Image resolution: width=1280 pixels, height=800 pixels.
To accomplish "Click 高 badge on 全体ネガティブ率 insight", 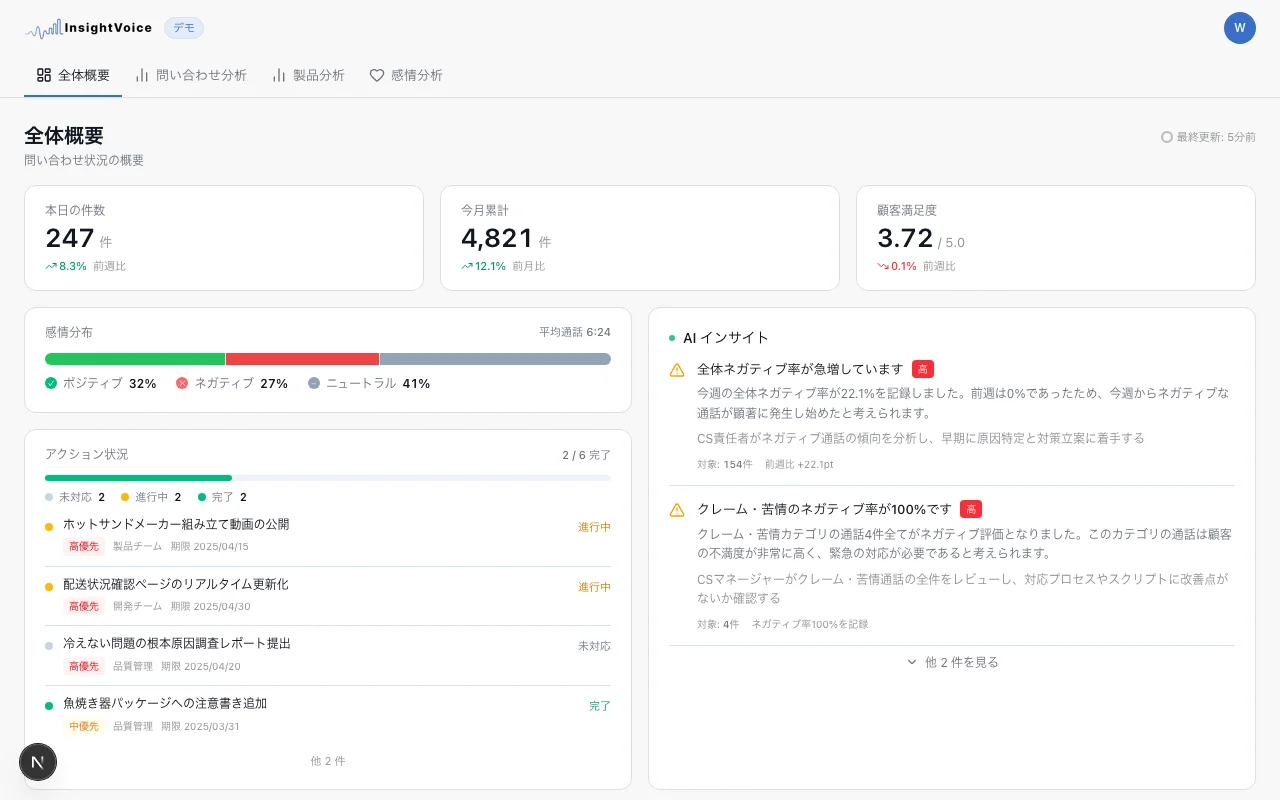I will click(x=923, y=369).
